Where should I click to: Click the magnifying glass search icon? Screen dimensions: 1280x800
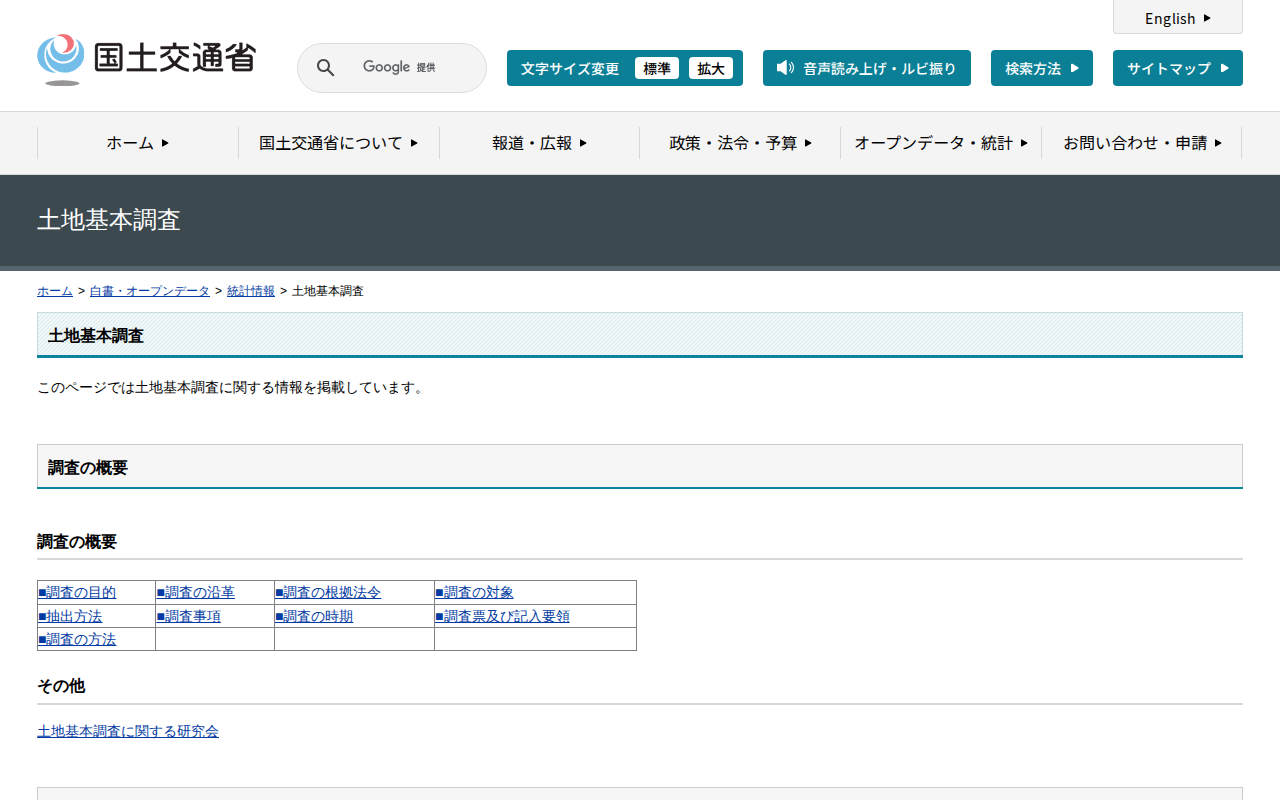click(x=325, y=68)
